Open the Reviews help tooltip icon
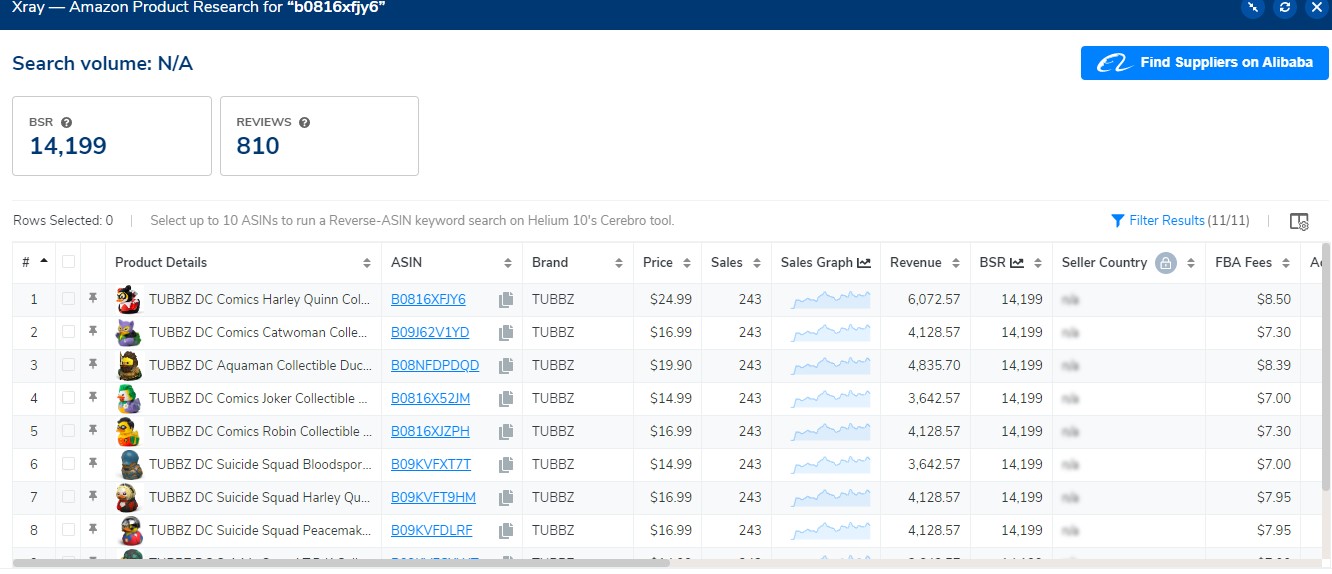1332x574 pixels. [305, 122]
